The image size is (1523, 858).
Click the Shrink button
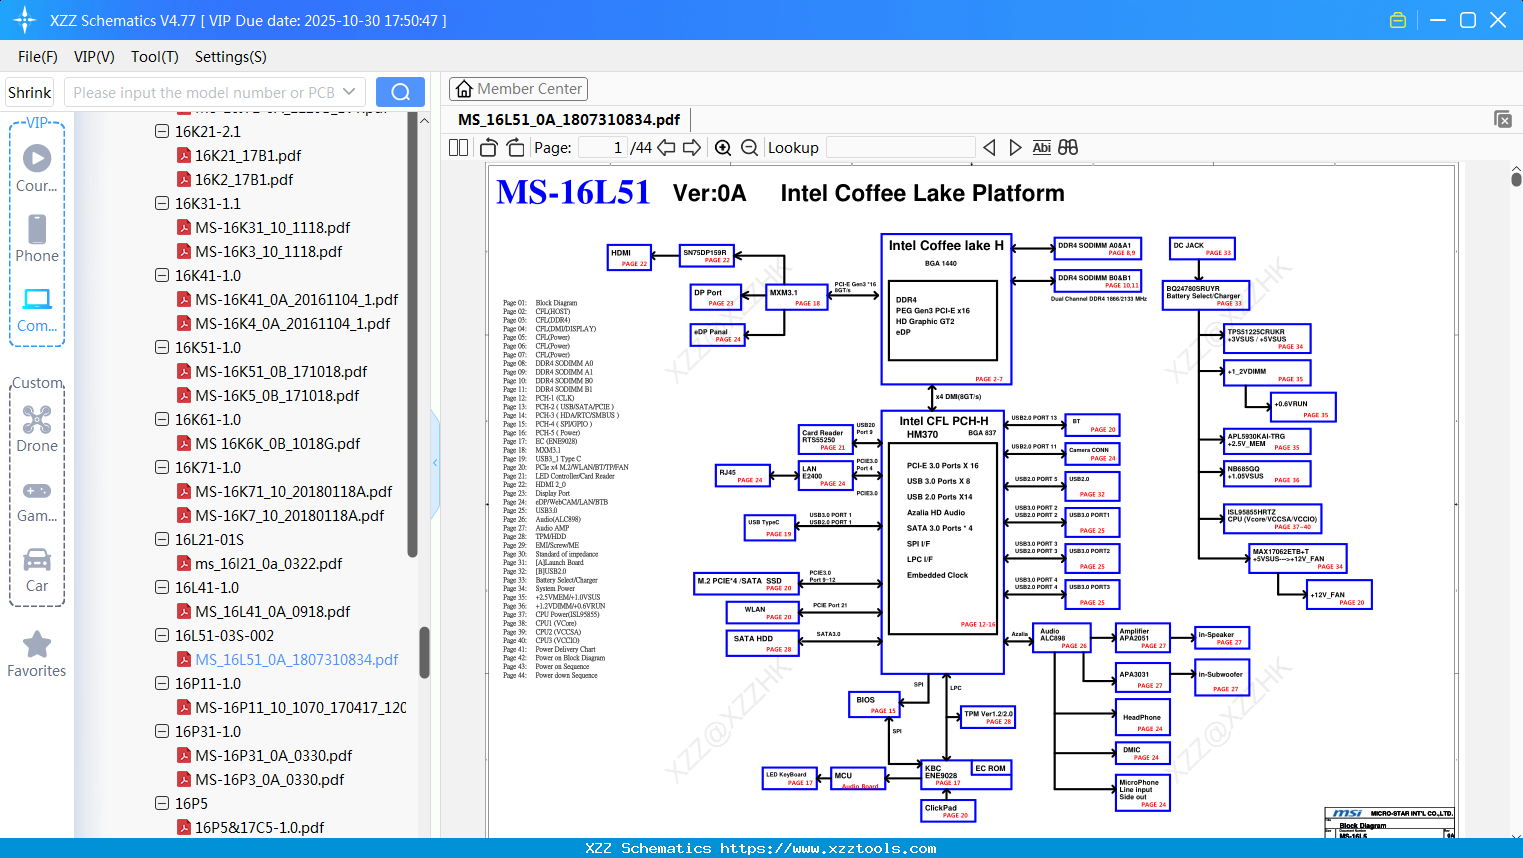pos(30,92)
